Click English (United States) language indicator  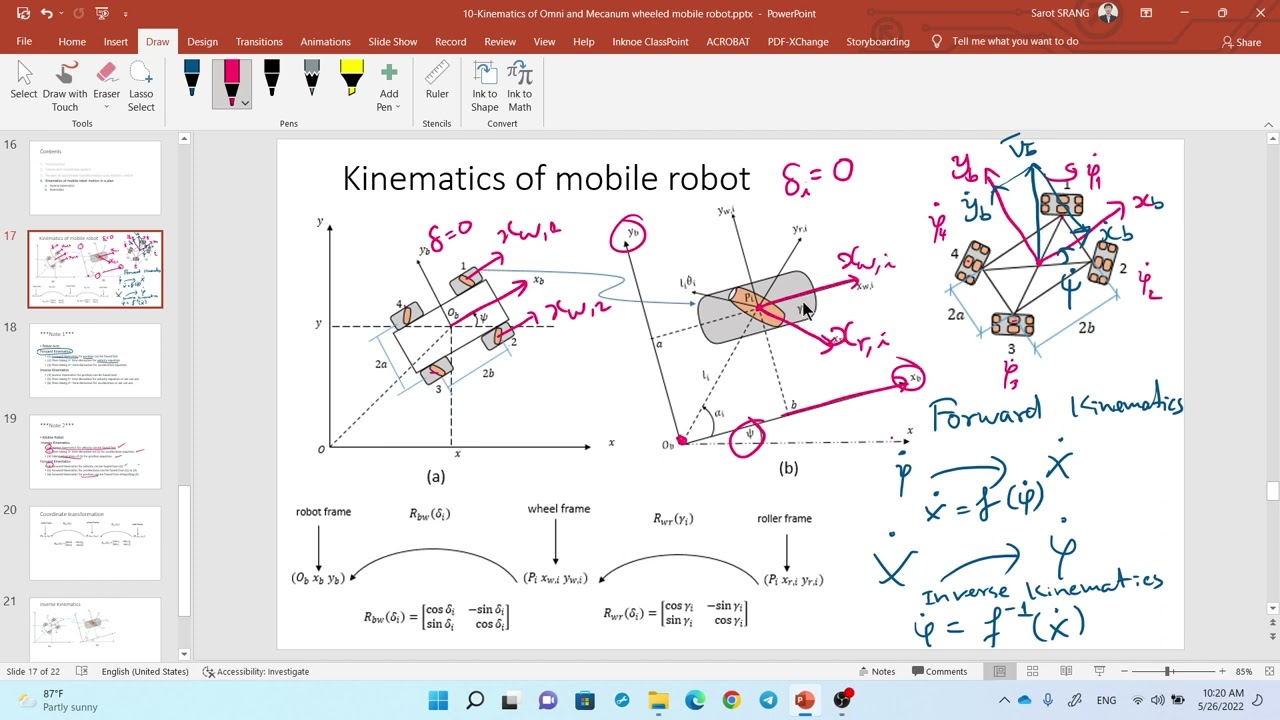point(144,671)
